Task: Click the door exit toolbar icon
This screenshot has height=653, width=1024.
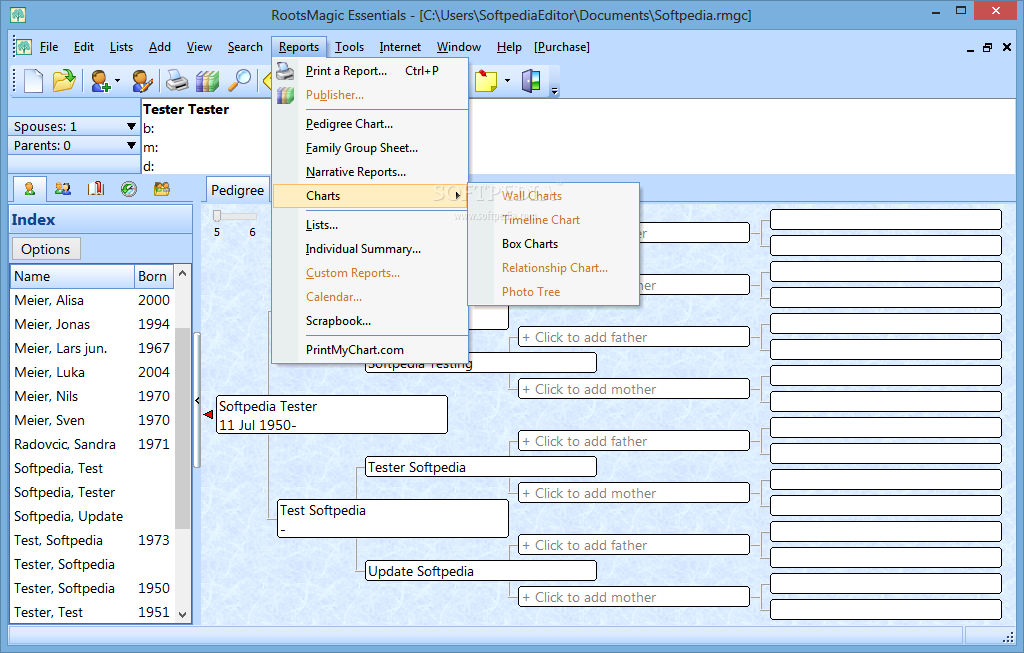Action: [x=531, y=81]
